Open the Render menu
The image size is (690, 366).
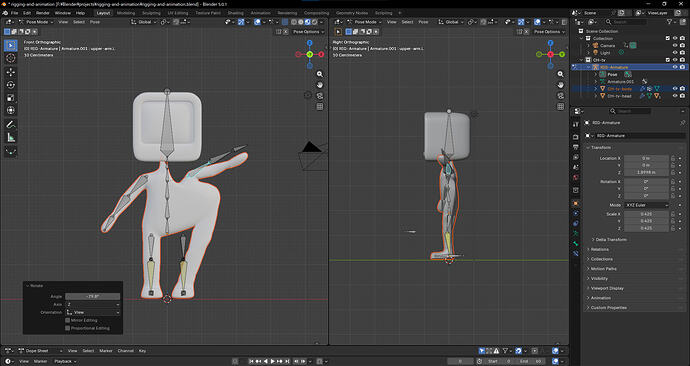click(43, 13)
